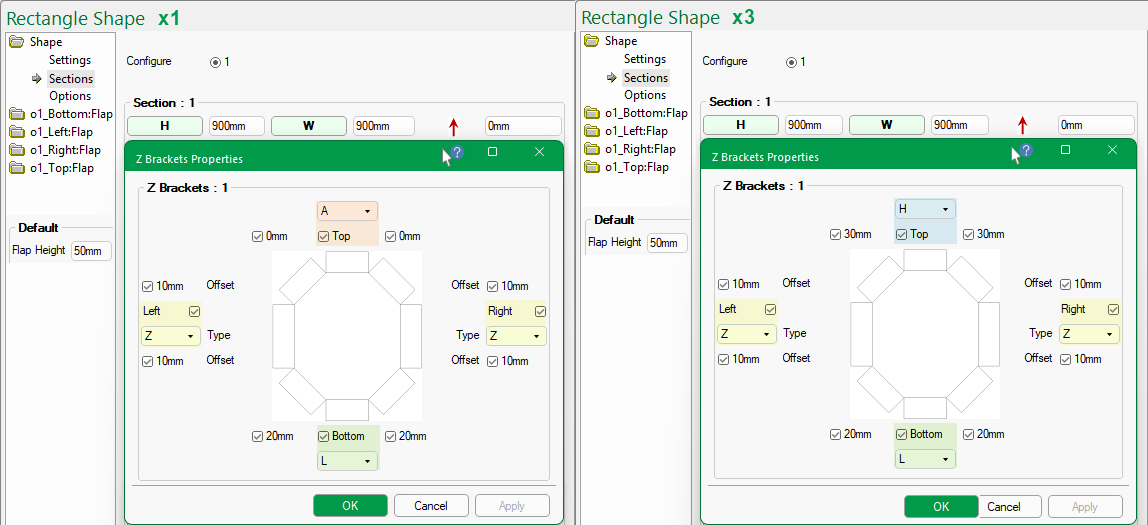
Task: Click help question mark in x3 Z Brackets dialog
Action: [x=1025, y=150]
